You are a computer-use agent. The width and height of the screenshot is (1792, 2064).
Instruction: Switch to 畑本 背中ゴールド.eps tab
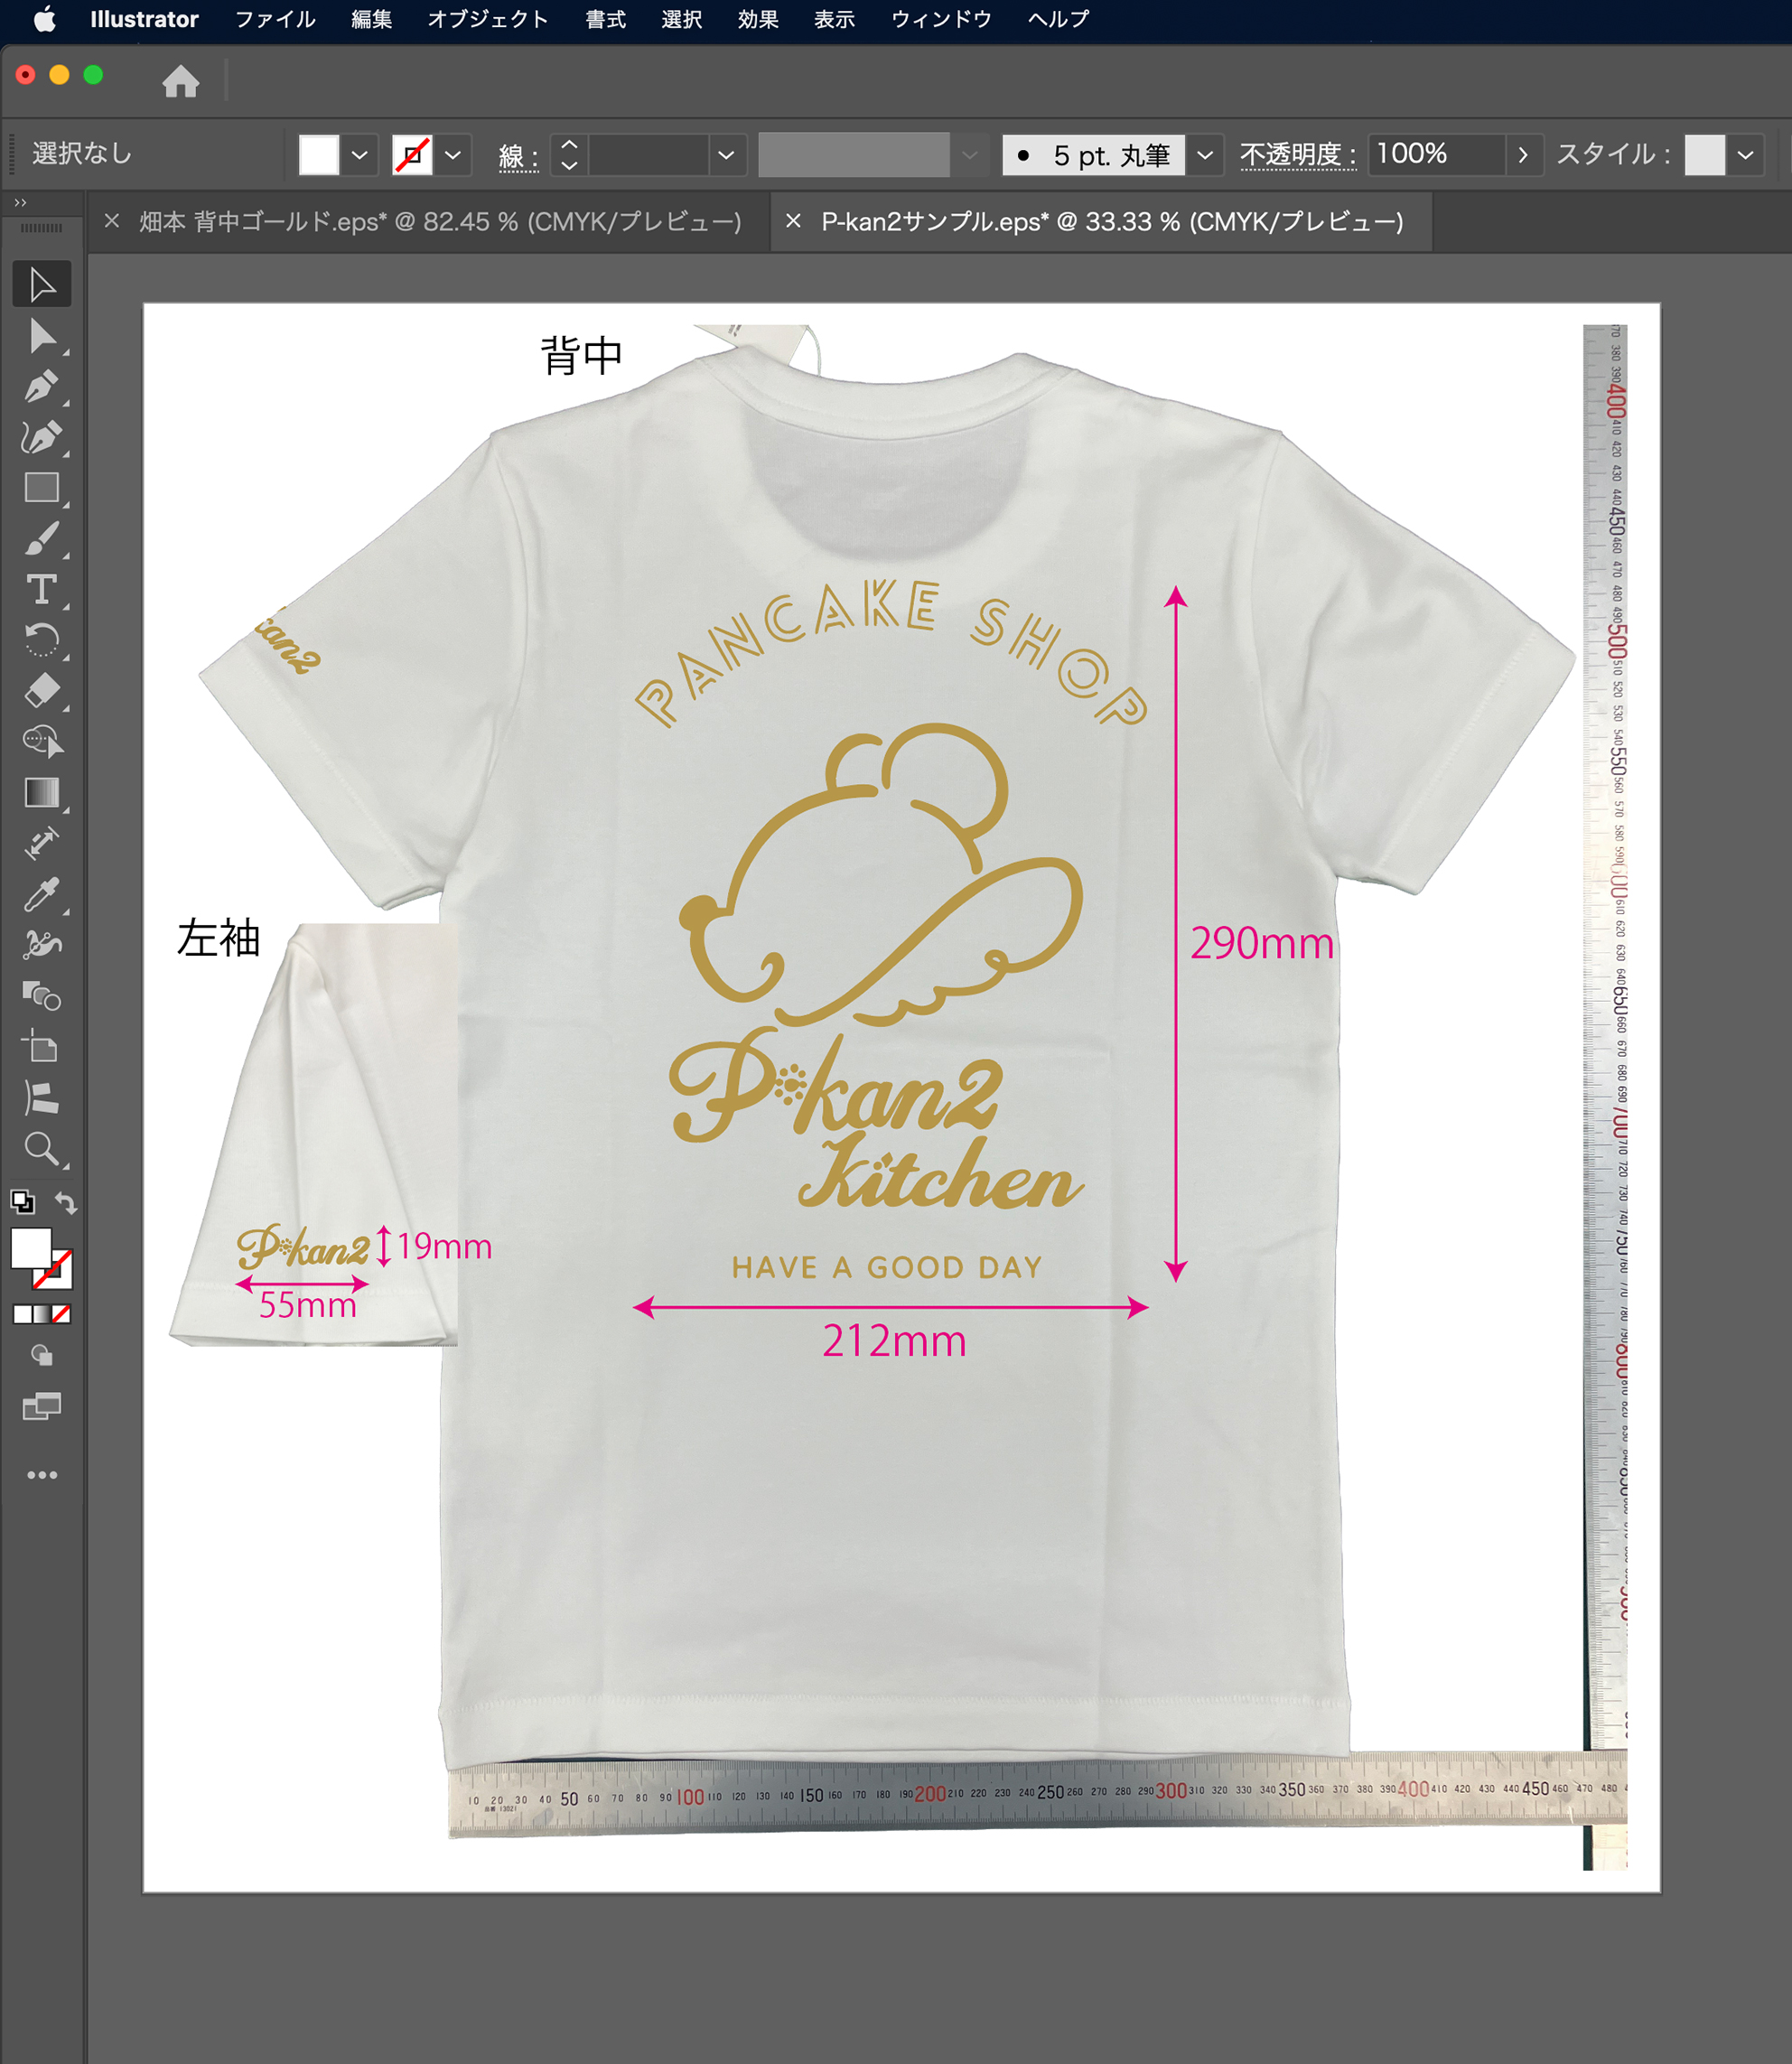pyautogui.click(x=440, y=221)
